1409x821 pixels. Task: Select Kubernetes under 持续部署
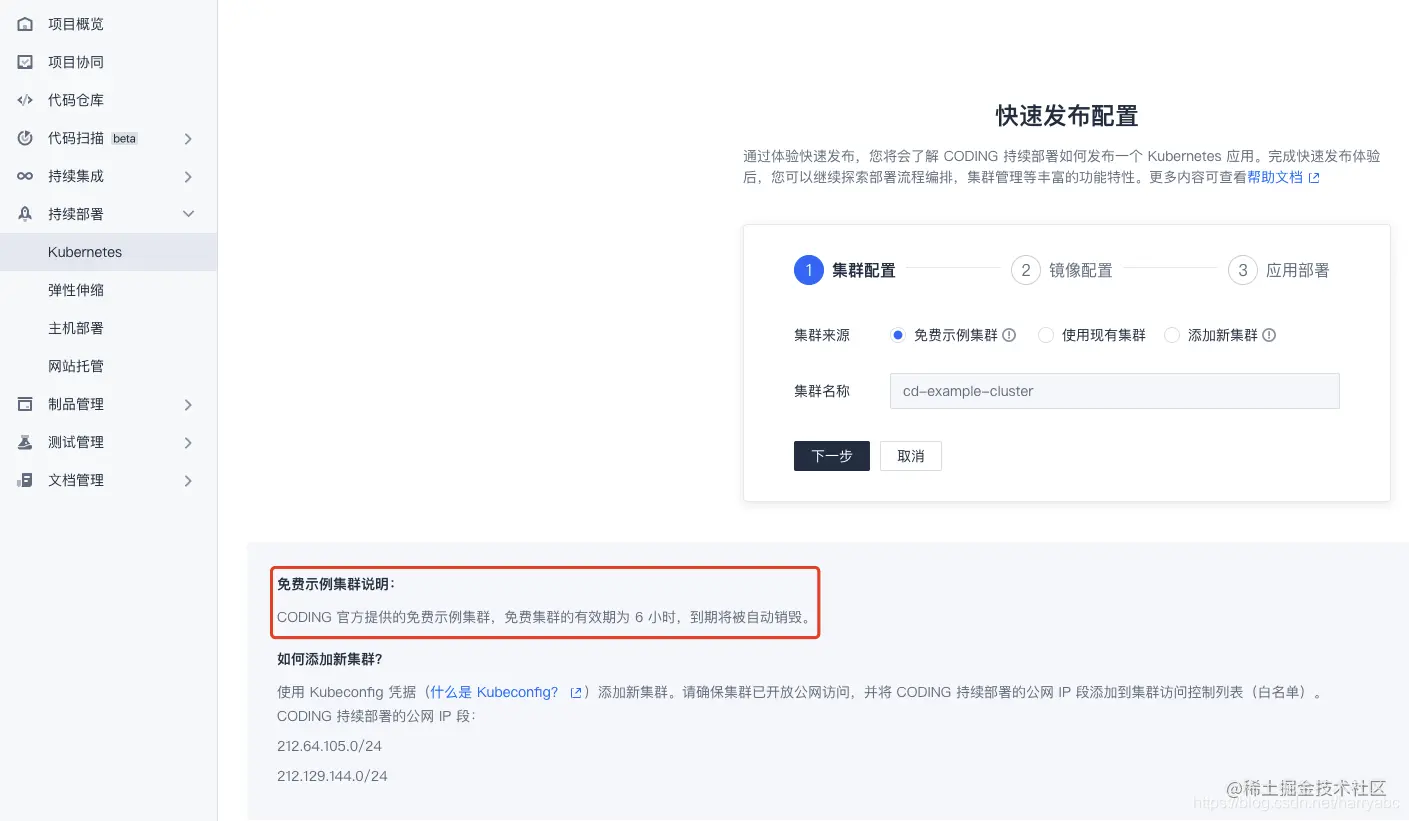tap(85, 252)
